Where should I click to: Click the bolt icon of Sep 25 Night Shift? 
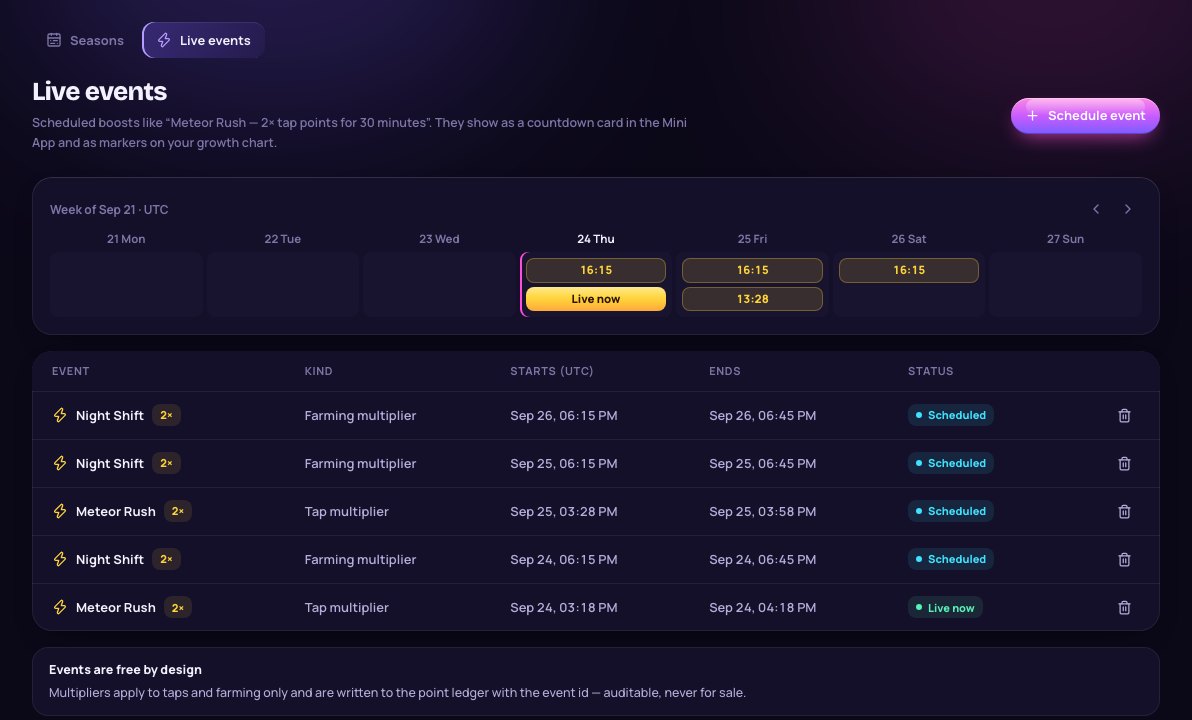(x=60, y=463)
